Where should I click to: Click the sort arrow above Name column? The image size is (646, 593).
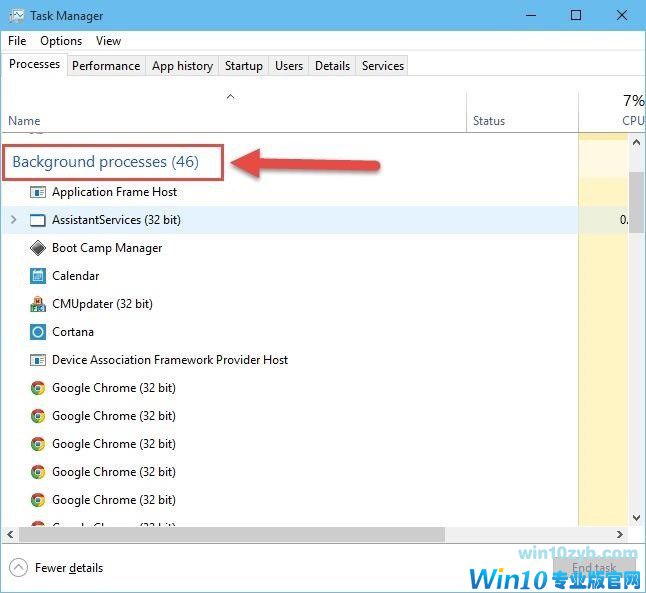pos(230,97)
